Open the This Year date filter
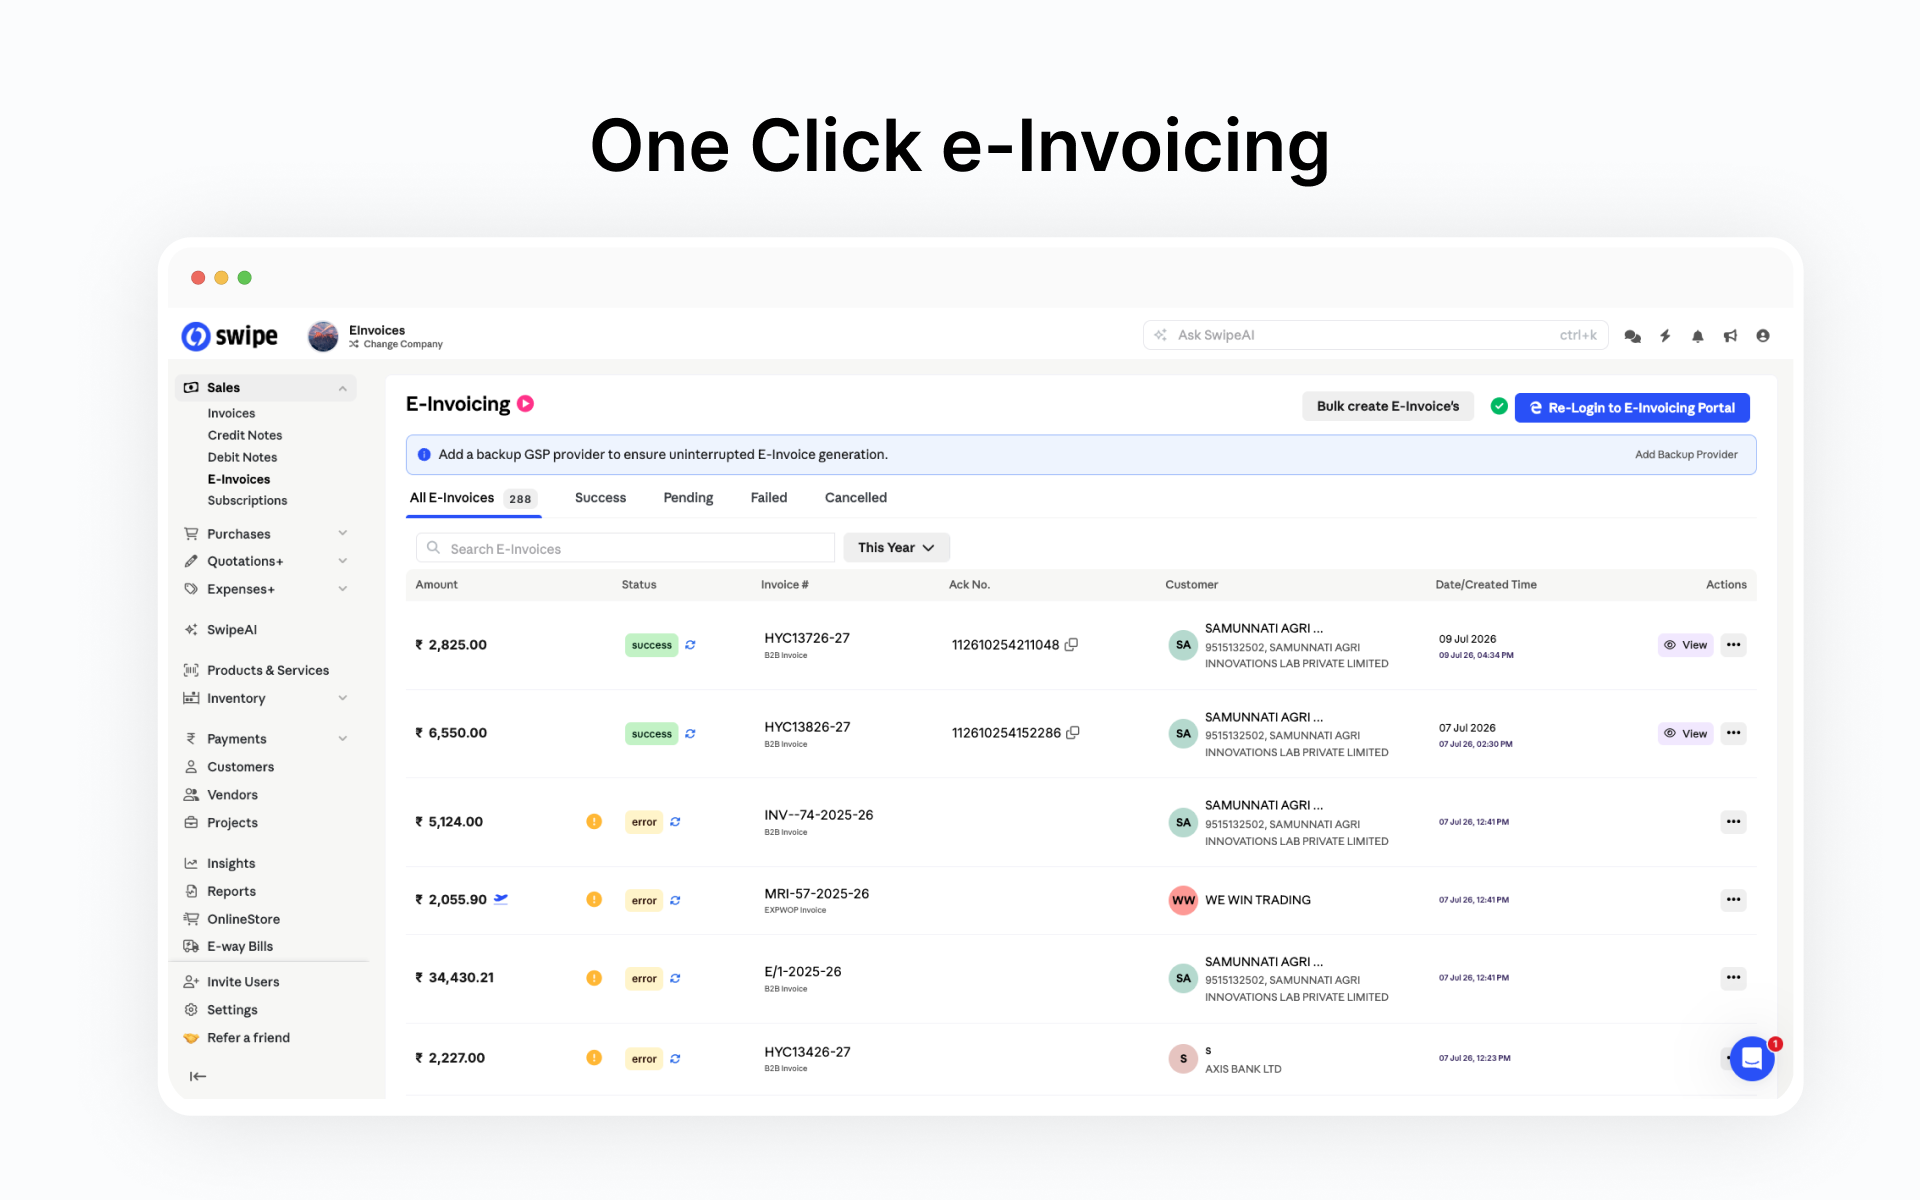1920x1200 pixels. tap(896, 548)
